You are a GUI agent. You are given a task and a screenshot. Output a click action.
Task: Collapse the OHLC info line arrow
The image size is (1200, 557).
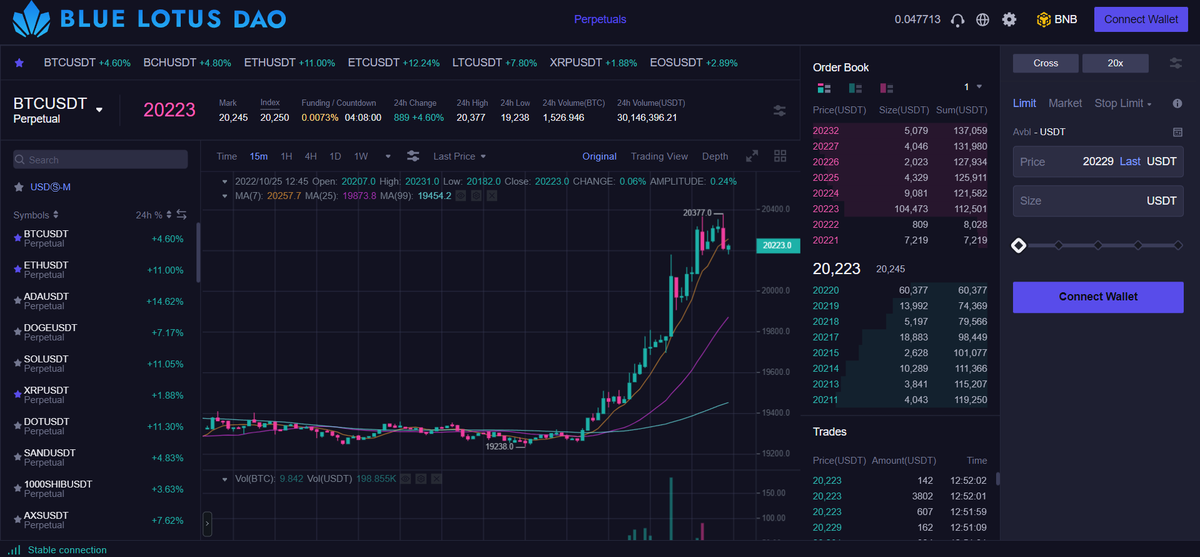[x=225, y=182]
